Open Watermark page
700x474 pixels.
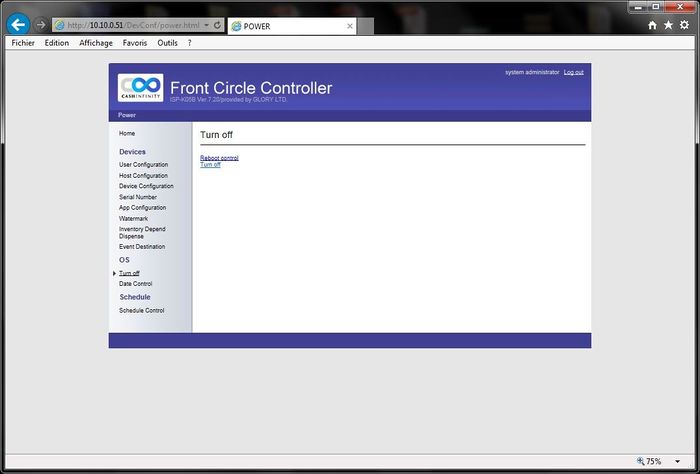pyautogui.click(x=133, y=218)
